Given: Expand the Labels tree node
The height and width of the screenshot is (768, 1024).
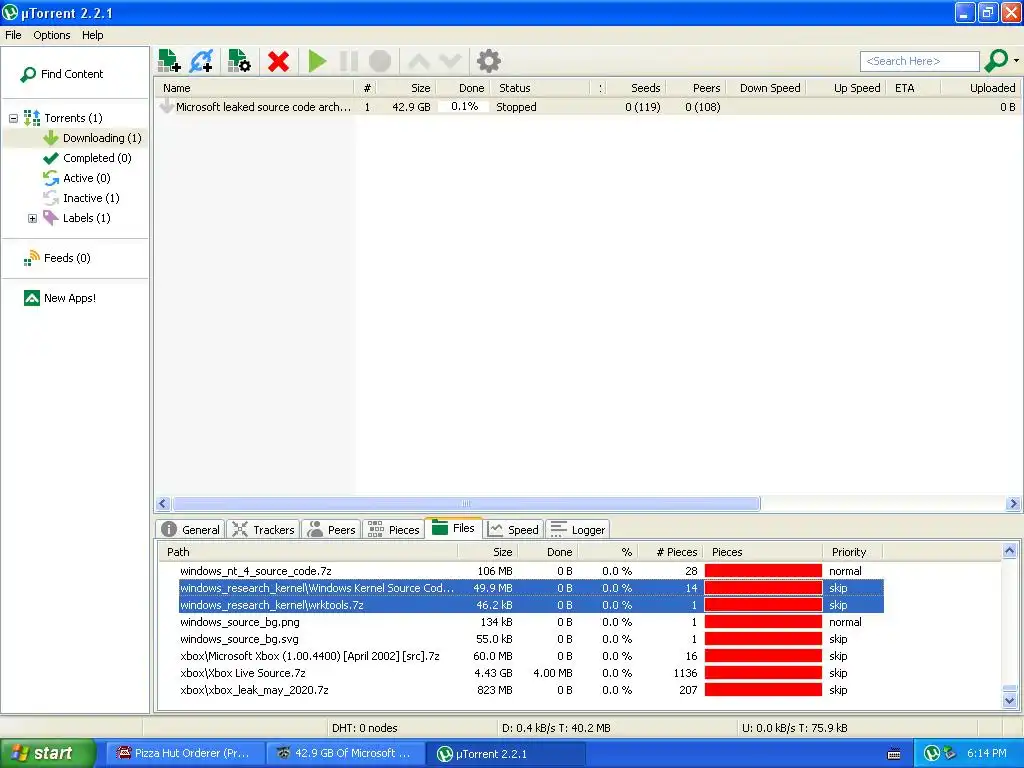Looking at the screenshot, I should (32, 218).
